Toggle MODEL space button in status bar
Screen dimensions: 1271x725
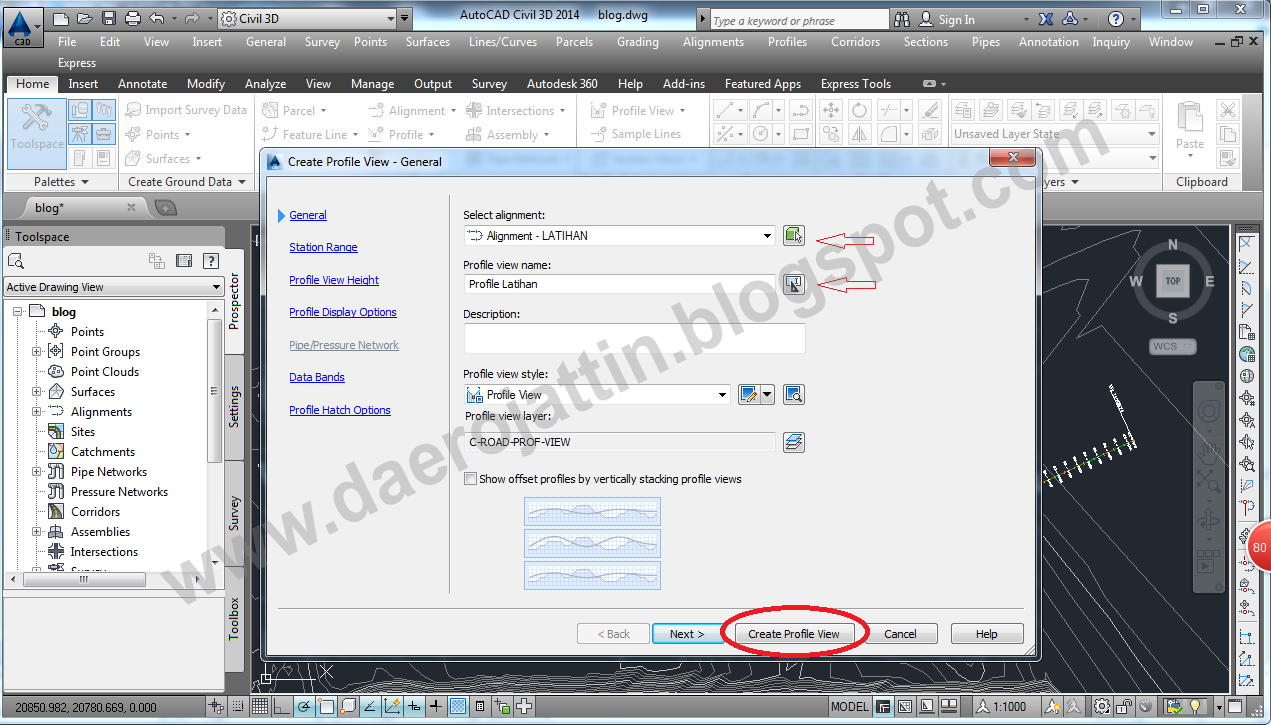(850, 707)
